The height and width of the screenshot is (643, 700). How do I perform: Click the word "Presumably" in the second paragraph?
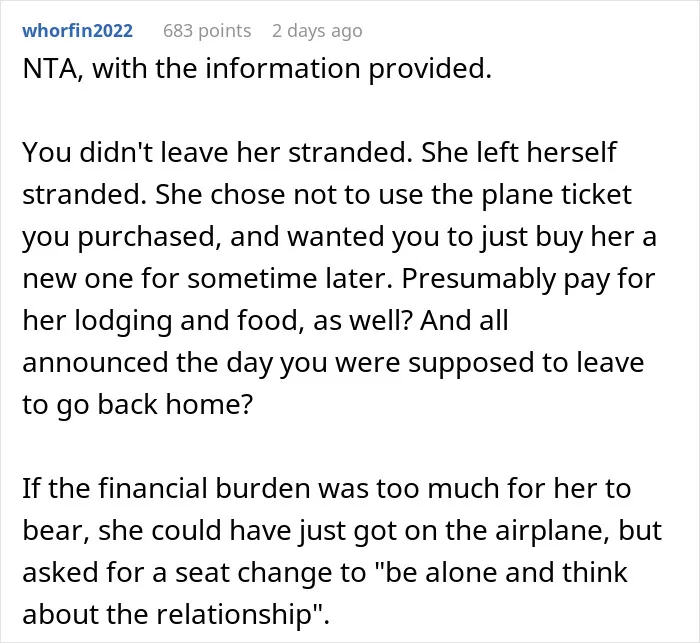[478, 280]
